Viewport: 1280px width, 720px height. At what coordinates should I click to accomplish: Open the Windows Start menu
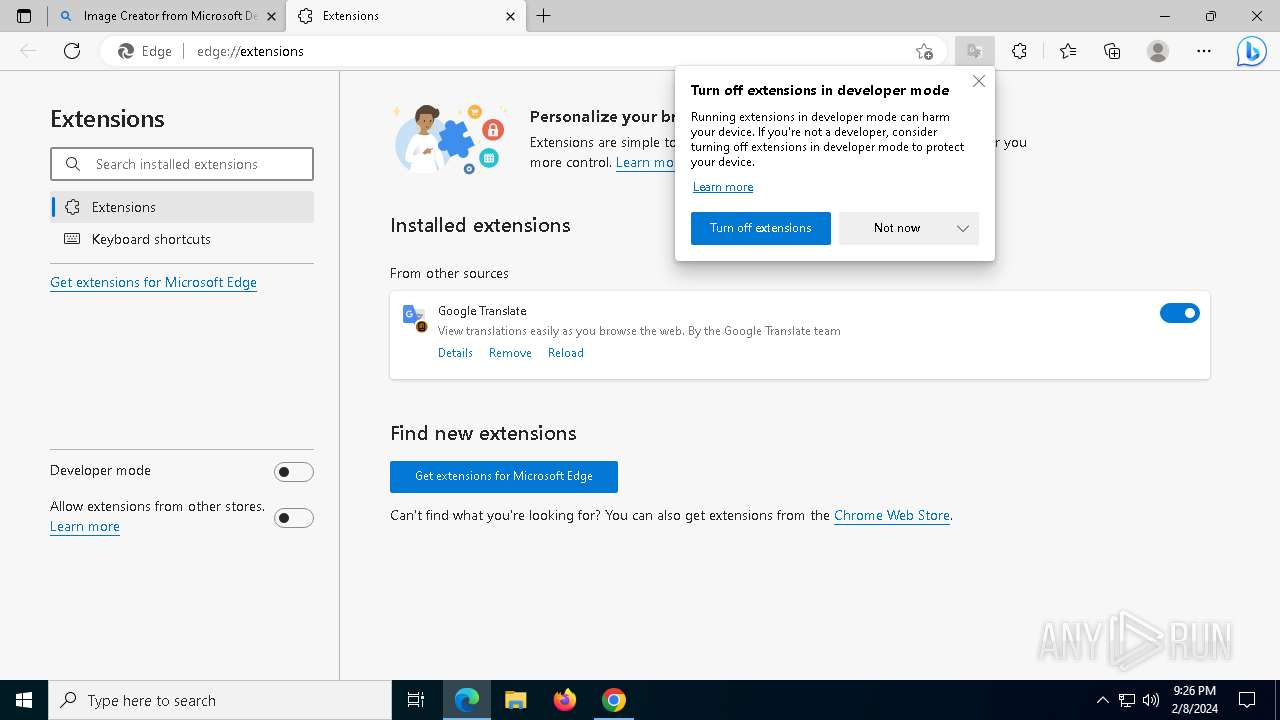[x=24, y=700]
